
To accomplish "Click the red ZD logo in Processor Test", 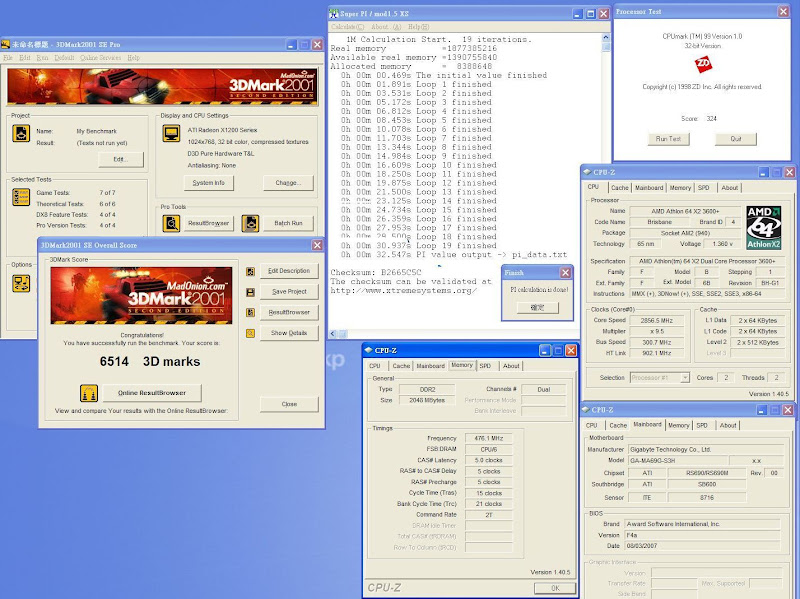I will [x=703, y=64].
